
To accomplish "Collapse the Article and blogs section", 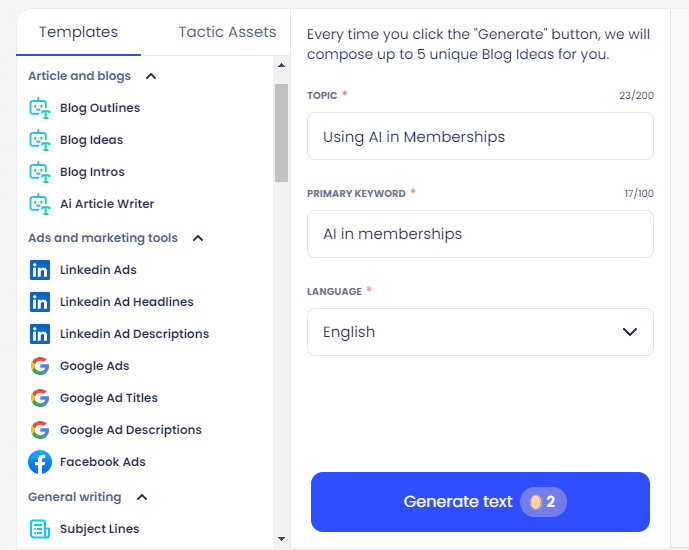I will (x=151, y=76).
